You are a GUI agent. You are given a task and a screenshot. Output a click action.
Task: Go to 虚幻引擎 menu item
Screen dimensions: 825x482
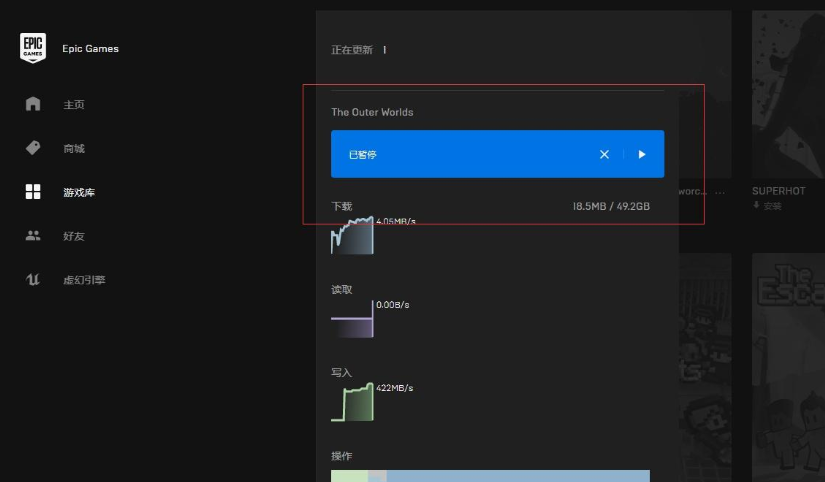tap(84, 280)
